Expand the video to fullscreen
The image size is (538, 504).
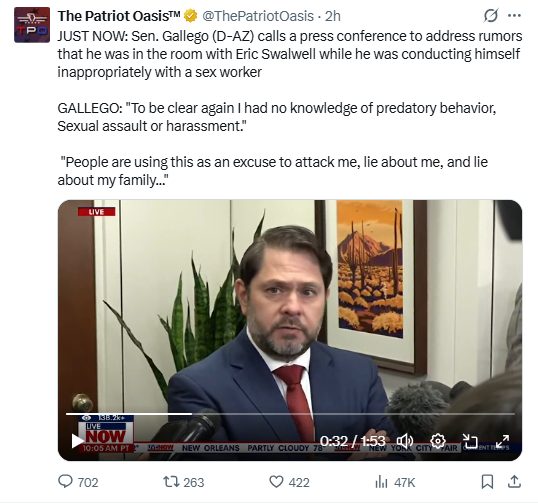click(x=502, y=441)
